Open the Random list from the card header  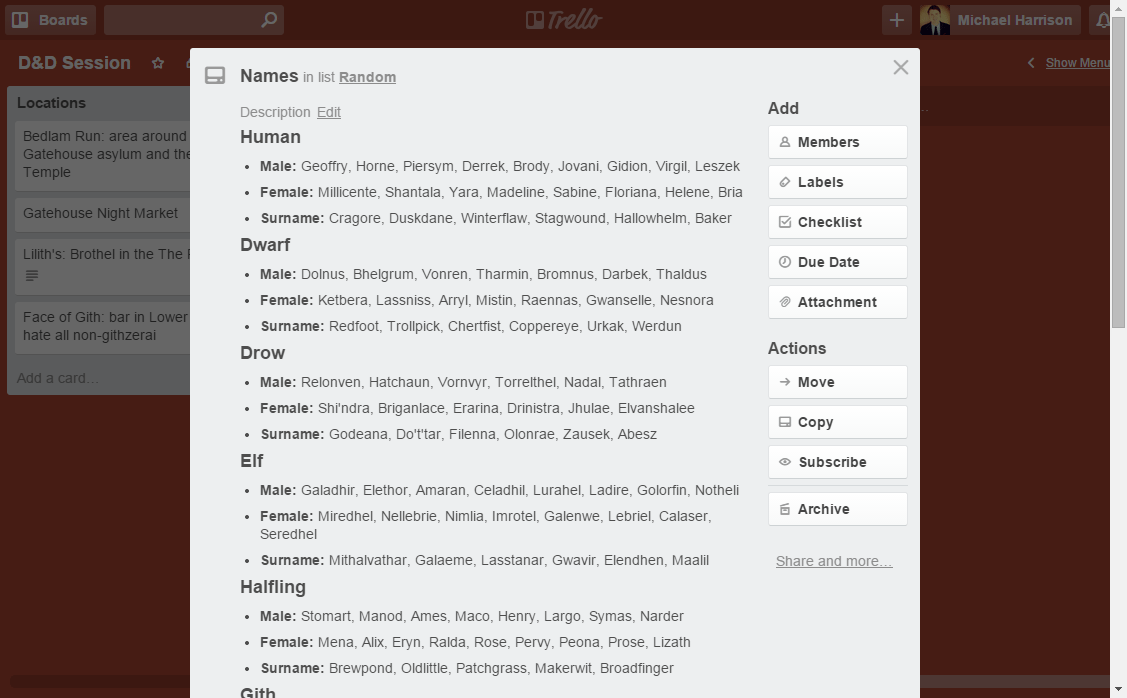366,76
